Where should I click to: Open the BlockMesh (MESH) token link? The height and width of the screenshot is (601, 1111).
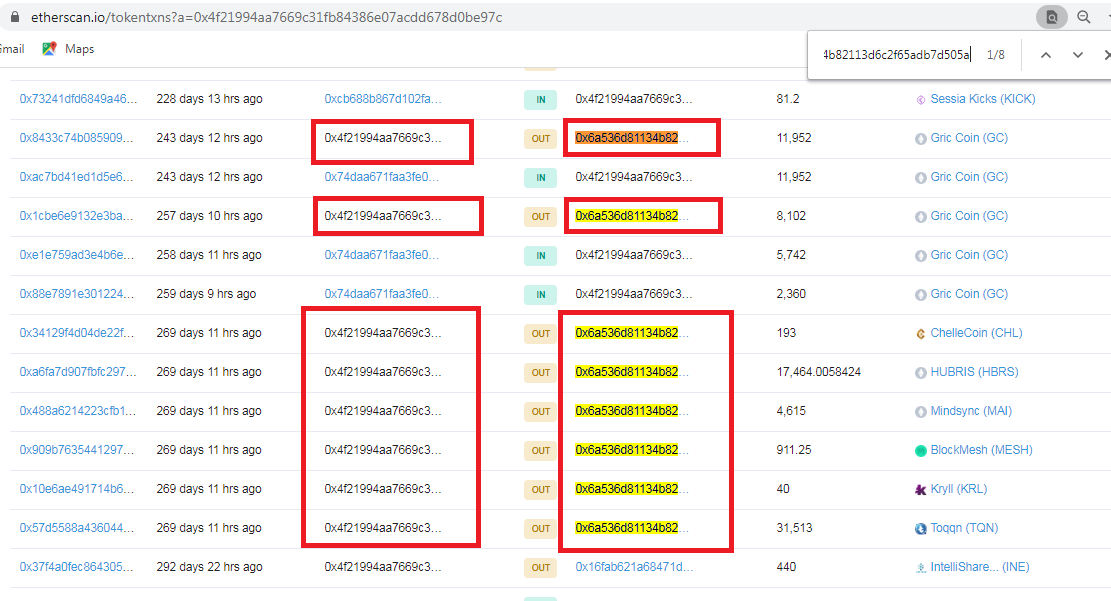click(x=981, y=449)
